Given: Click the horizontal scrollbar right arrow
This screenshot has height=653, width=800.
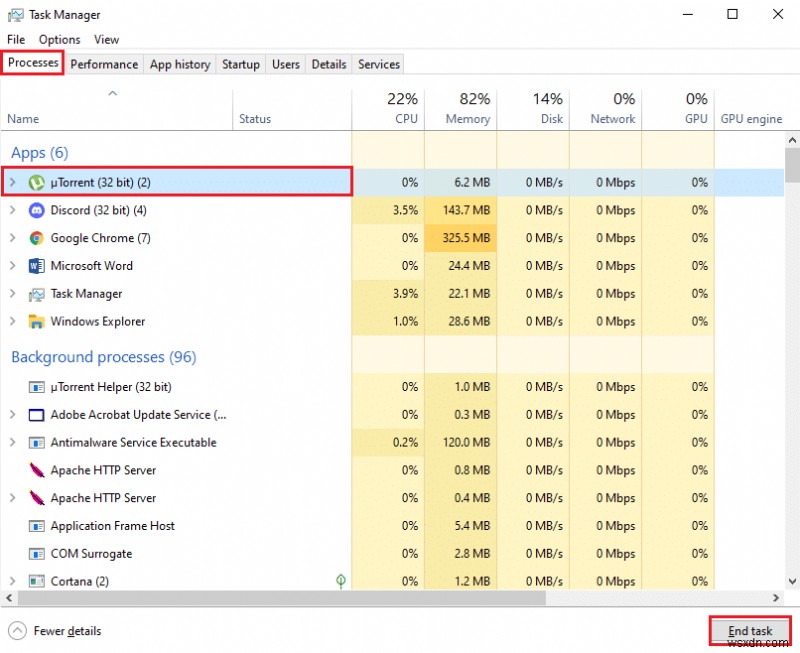Looking at the screenshot, I should point(776,597).
